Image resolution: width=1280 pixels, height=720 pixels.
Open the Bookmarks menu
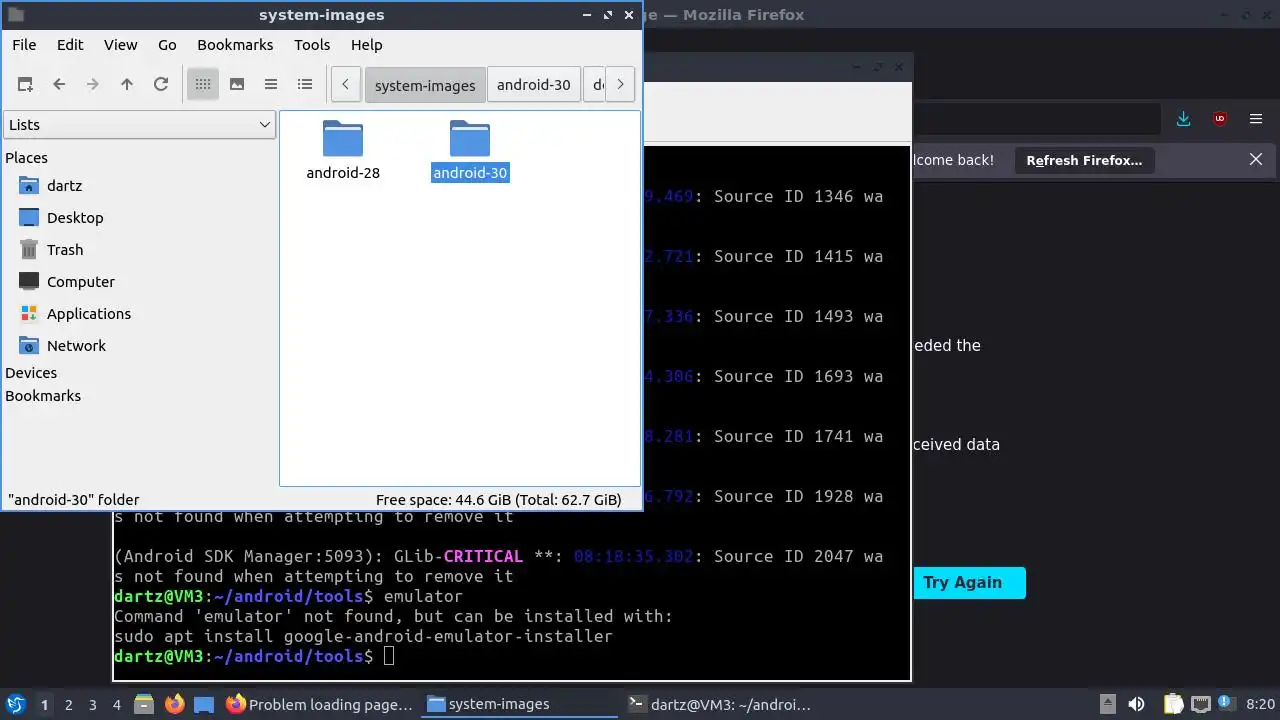pyautogui.click(x=235, y=45)
